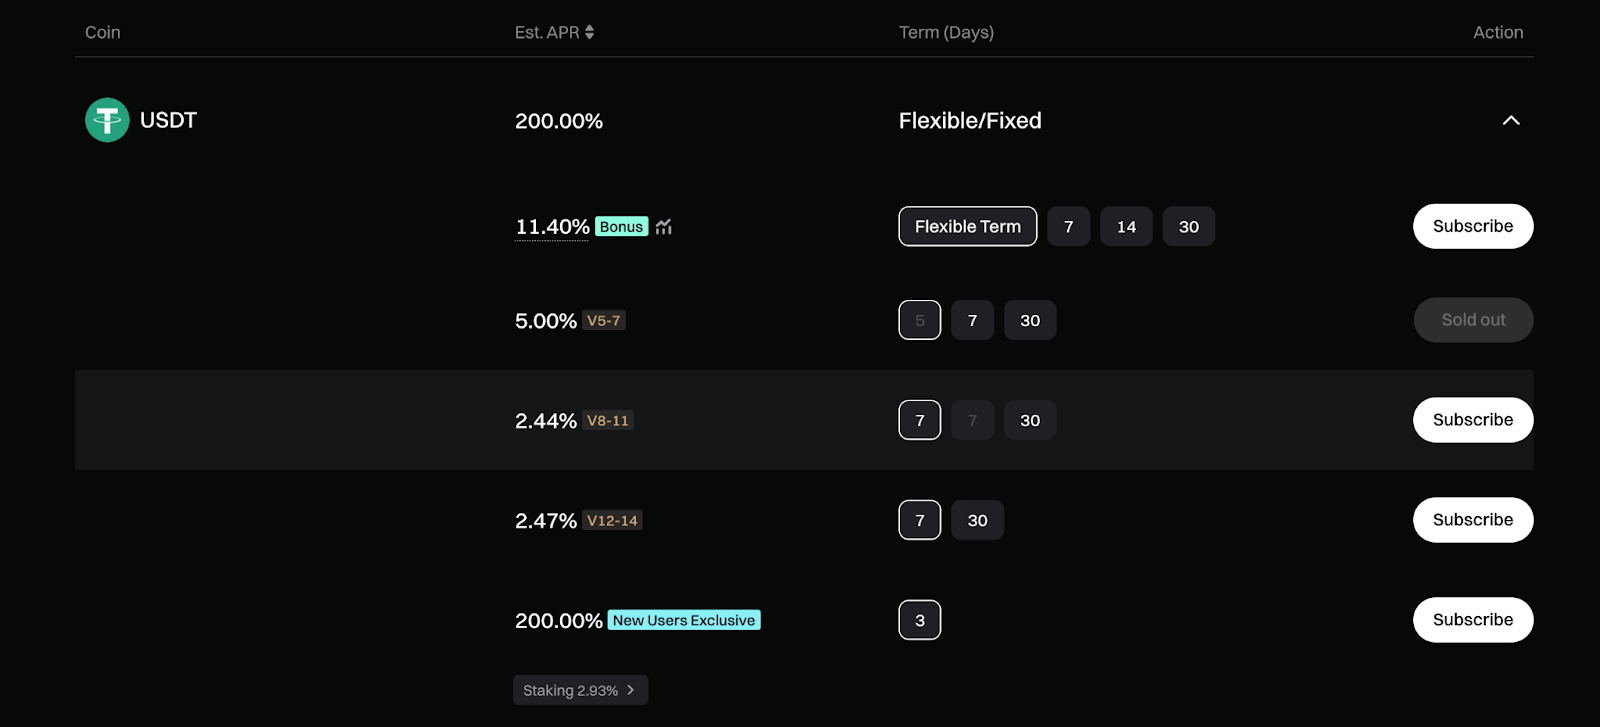This screenshot has width=1600, height=727.
Task: Choose 30-day term for V12-14 tier
Action: pyautogui.click(x=977, y=520)
